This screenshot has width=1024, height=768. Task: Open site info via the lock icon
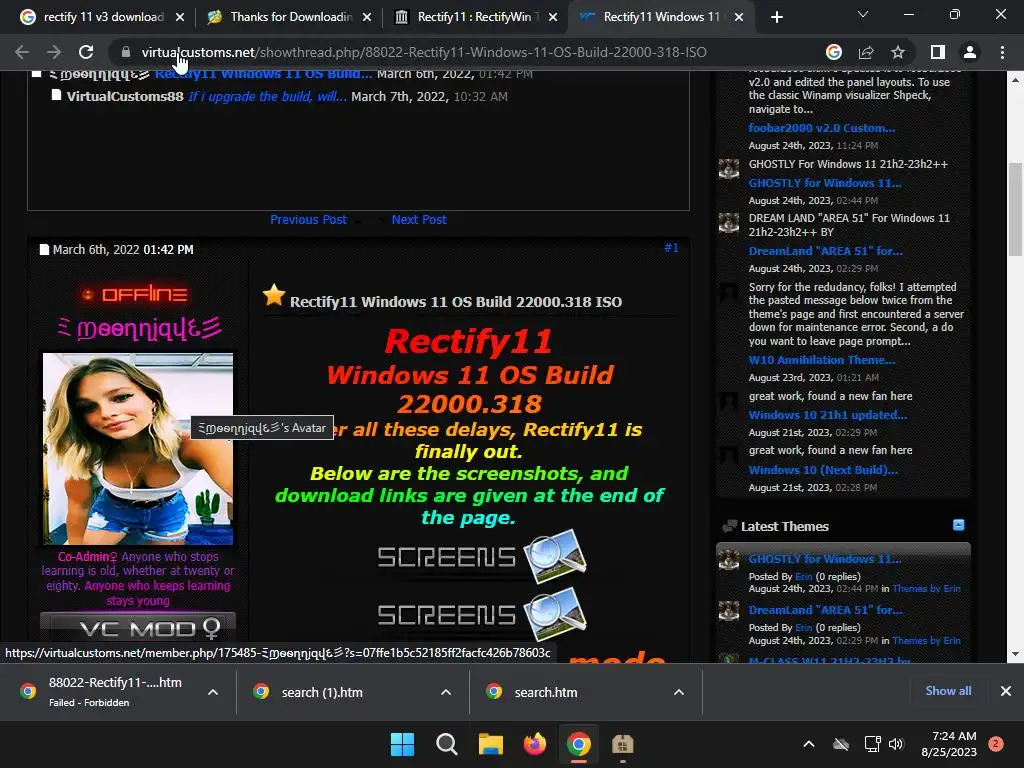pos(126,52)
